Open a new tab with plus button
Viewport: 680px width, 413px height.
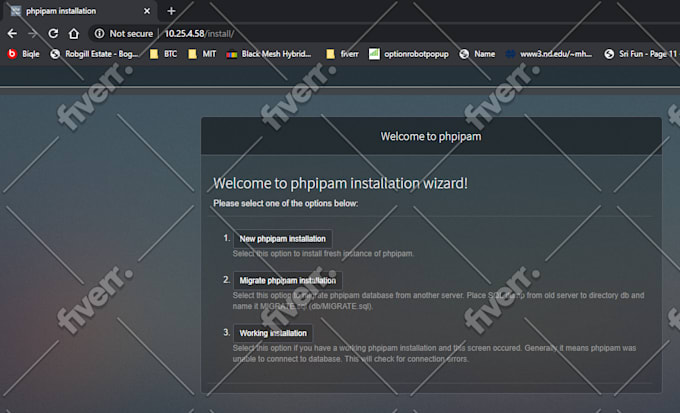[x=171, y=10]
